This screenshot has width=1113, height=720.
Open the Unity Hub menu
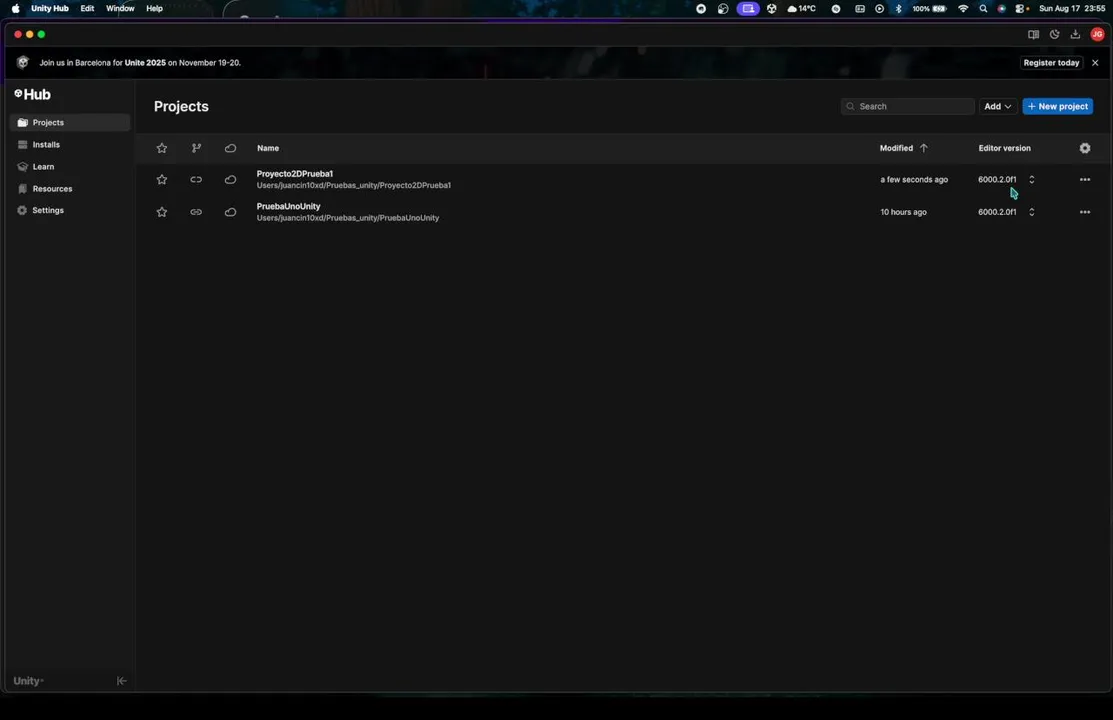click(50, 9)
